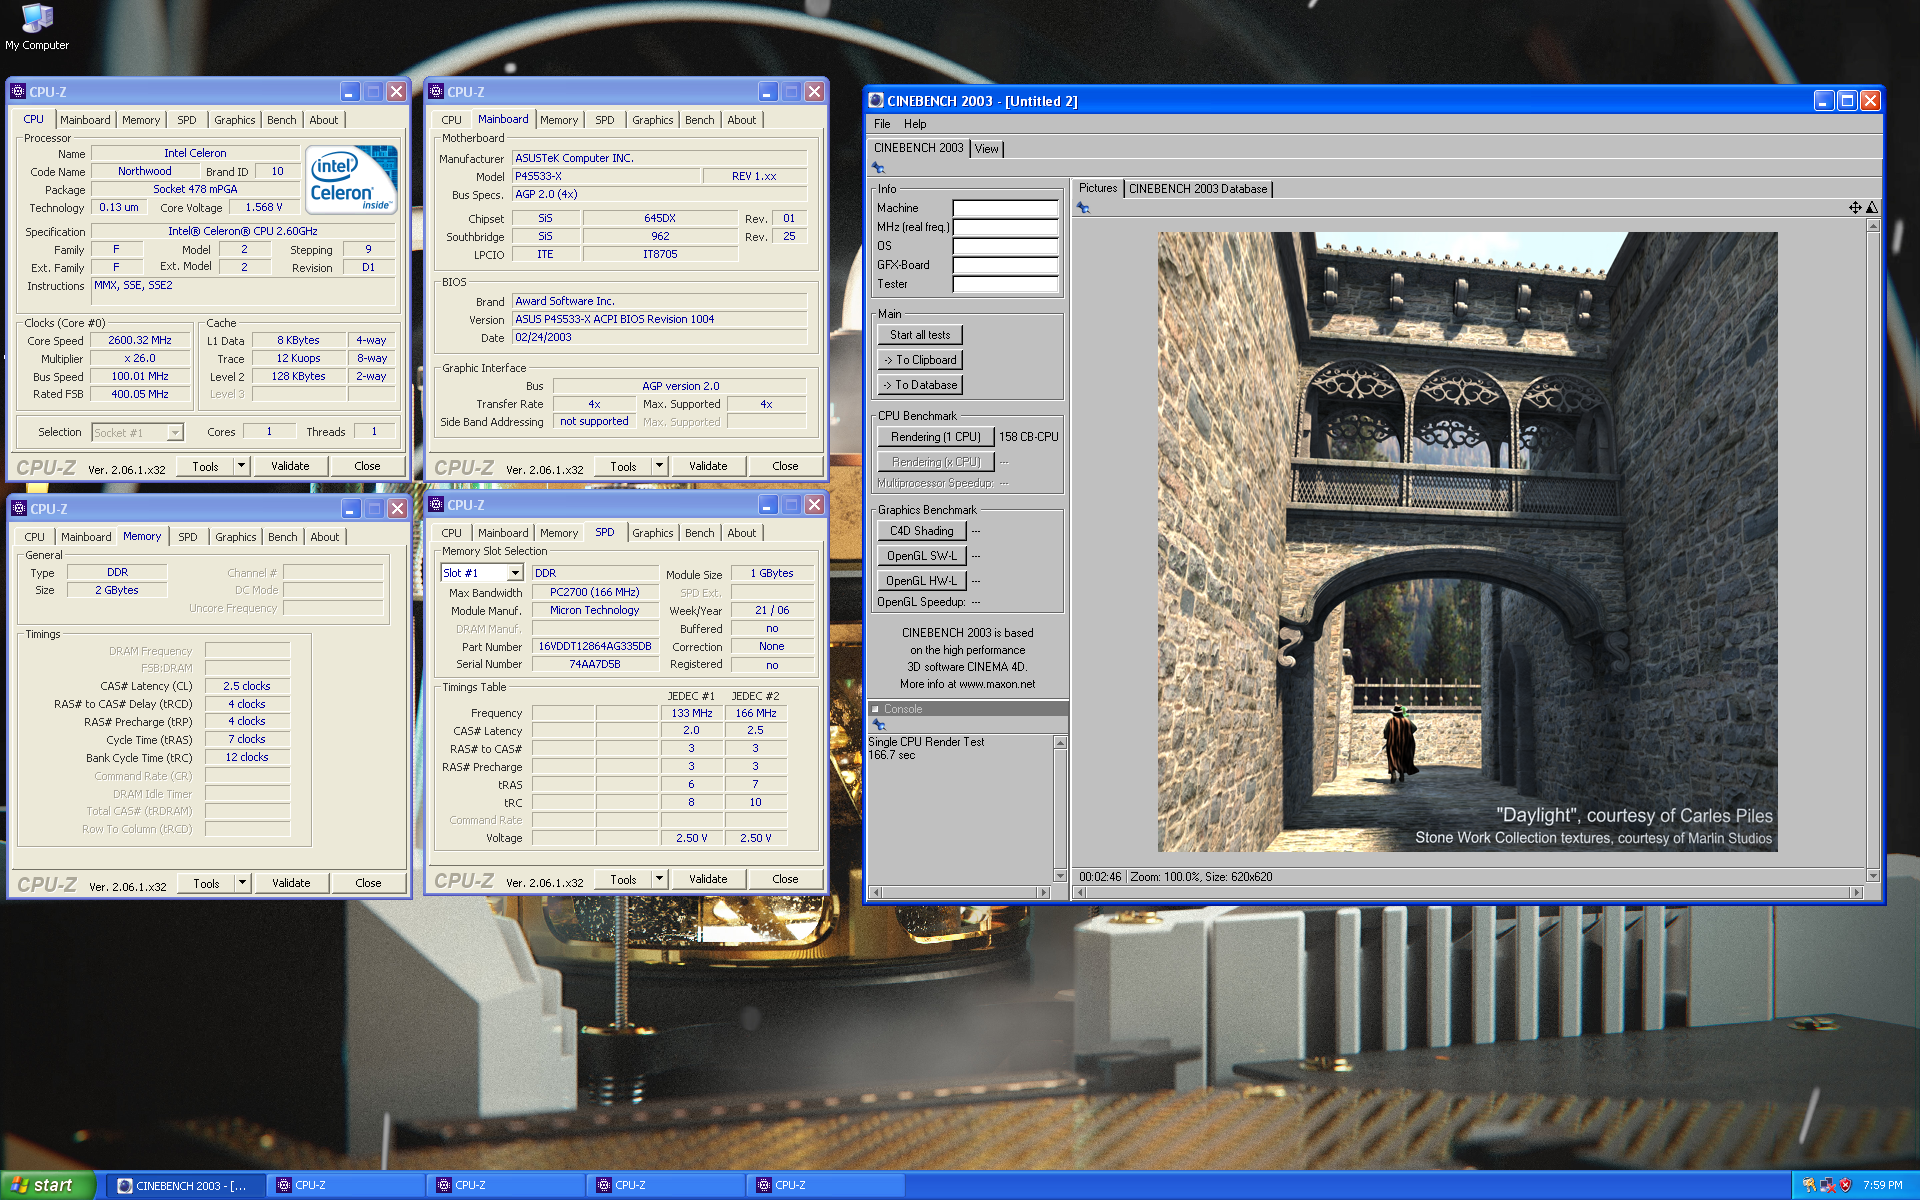Open the SPD tab in the CPU-Z processor window
This screenshot has width=1920, height=1200.
[187, 120]
